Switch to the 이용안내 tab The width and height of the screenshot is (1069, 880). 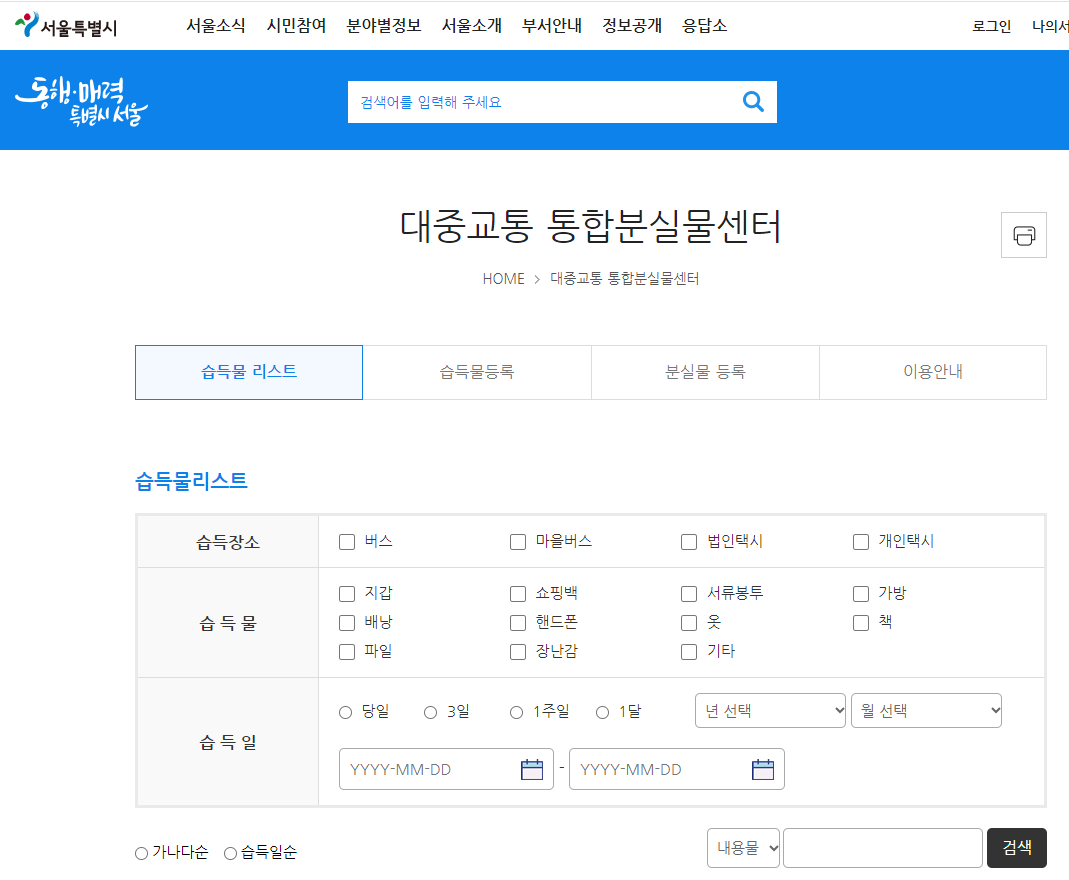[x=932, y=371]
